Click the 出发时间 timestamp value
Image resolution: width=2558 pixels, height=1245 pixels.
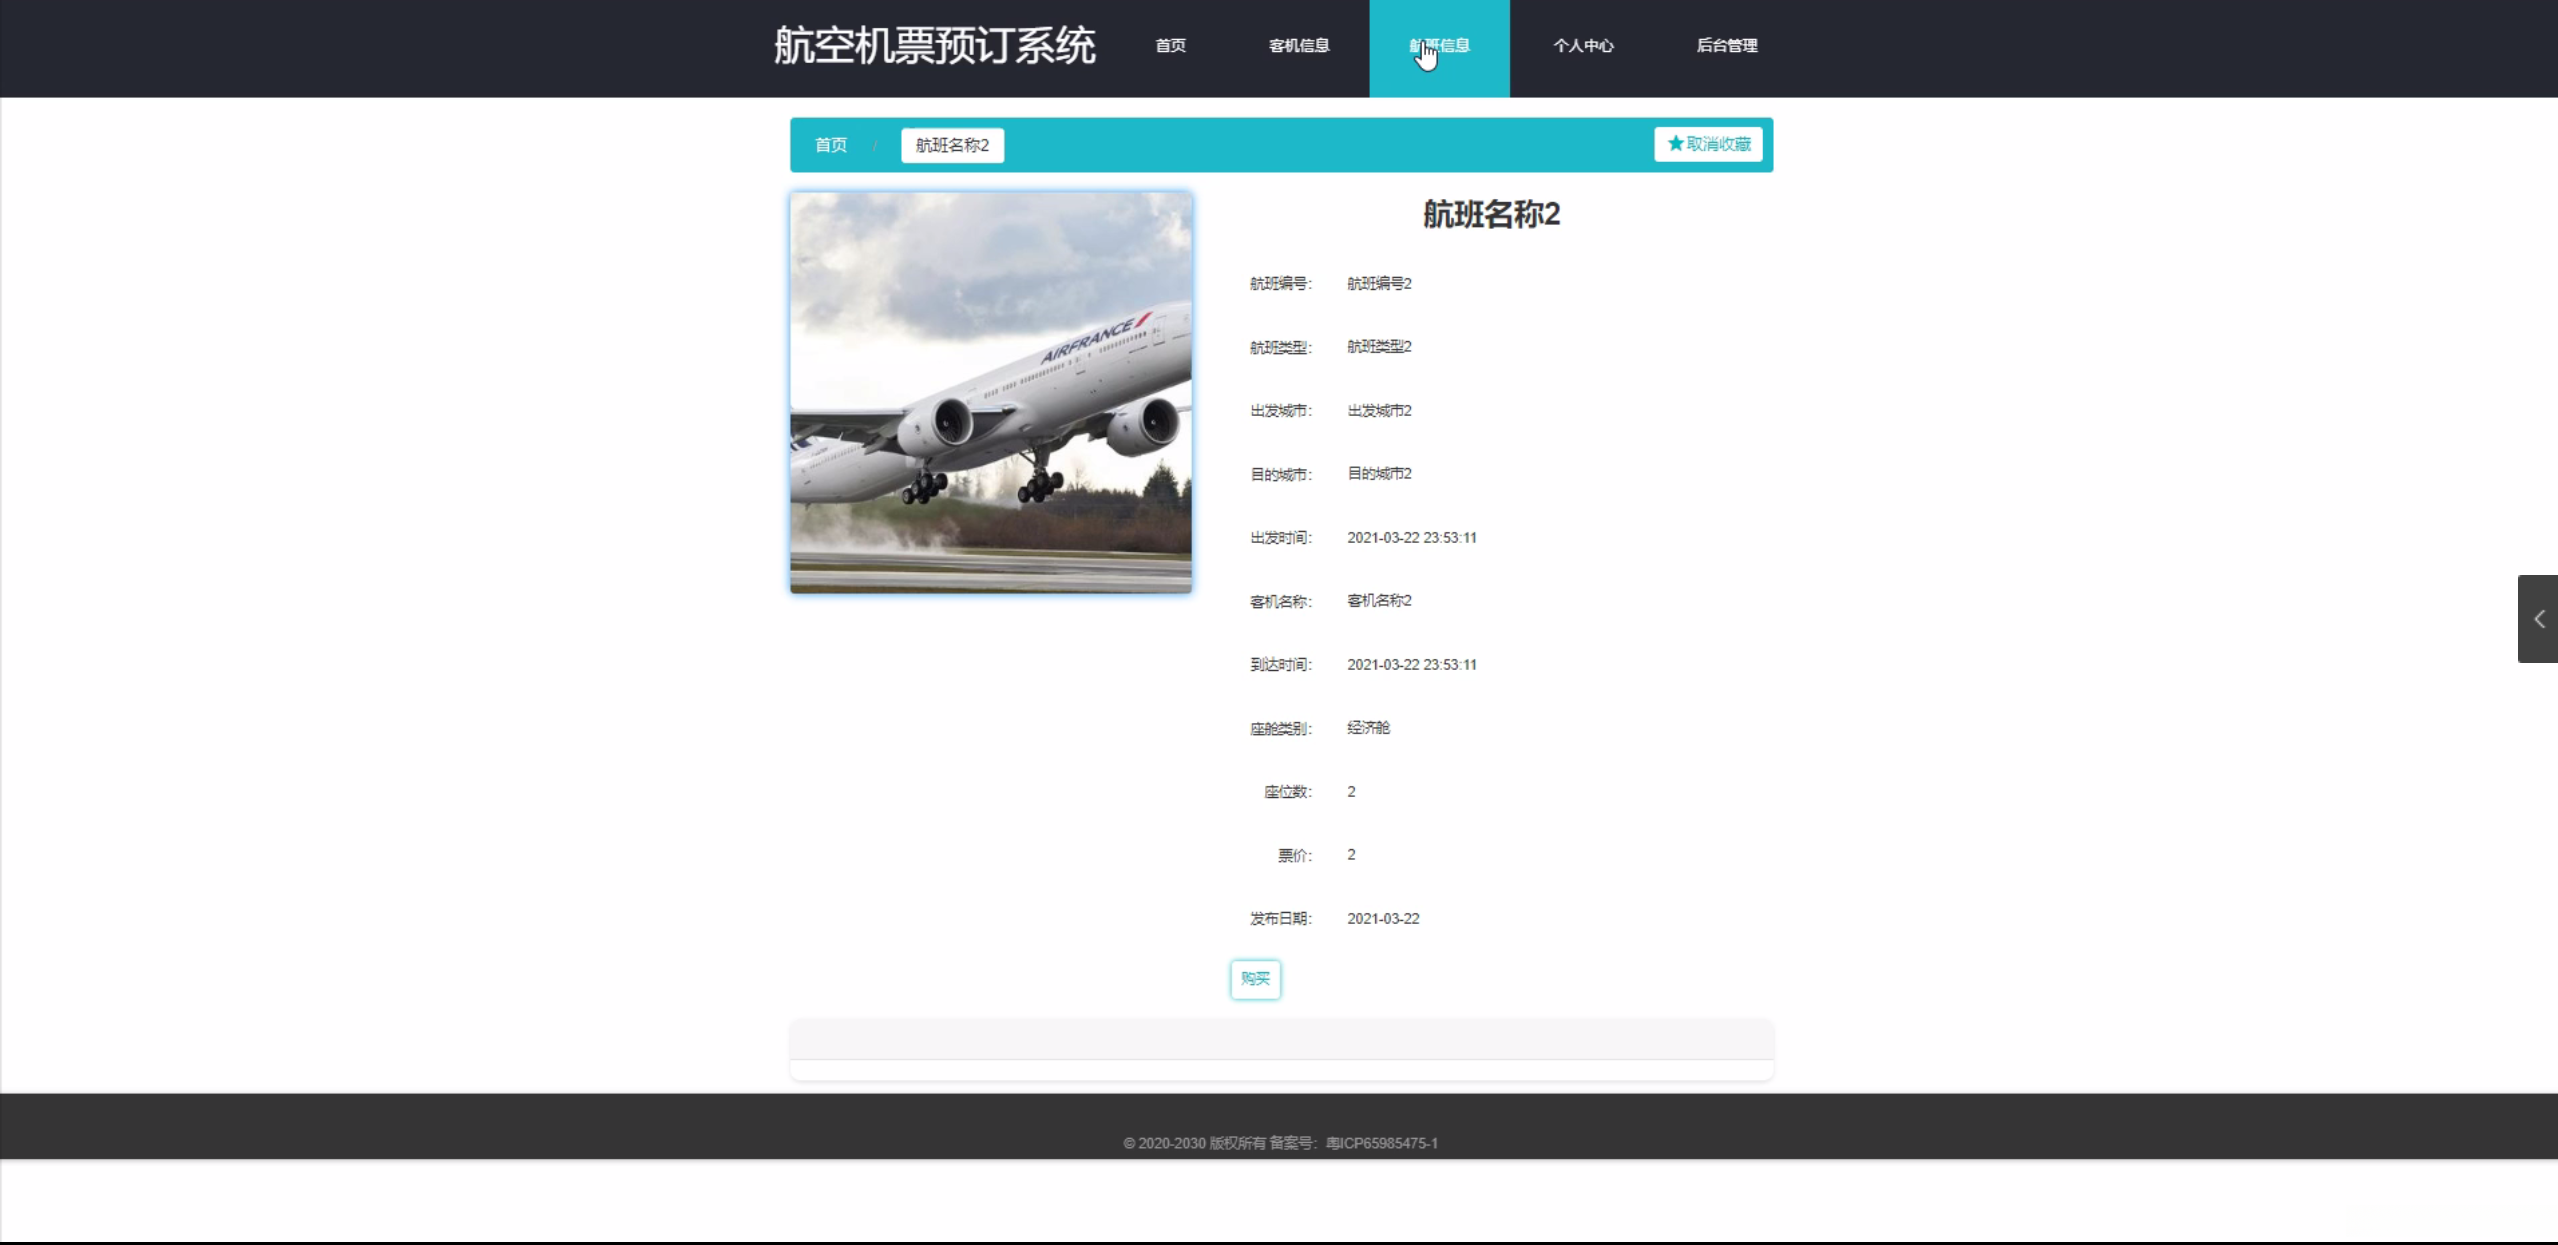(1411, 538)
